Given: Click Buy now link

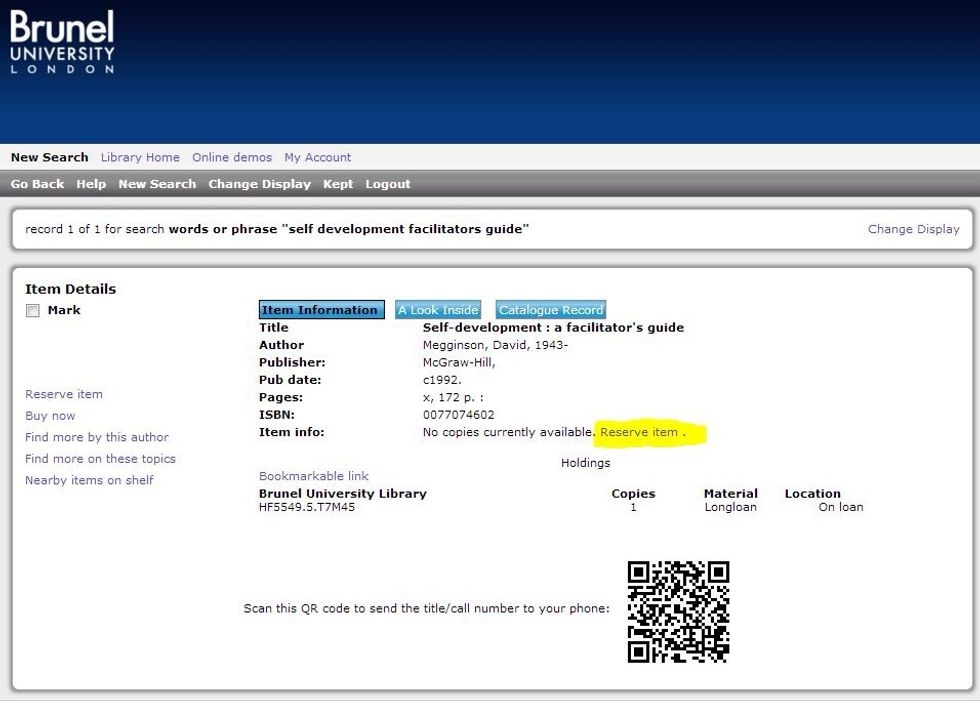Looking at the screenshot, I should click(50, 415).
